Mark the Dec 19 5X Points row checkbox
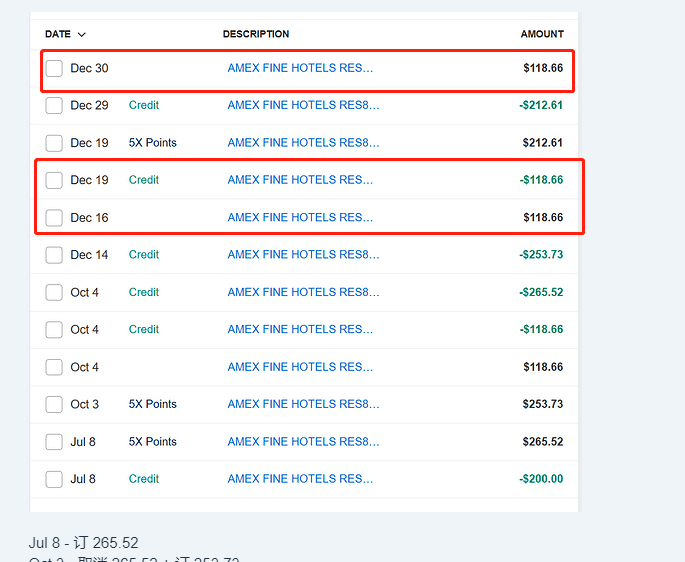This screenshot has width=685, height=562. pyautogui.click(x=54, y=143)
